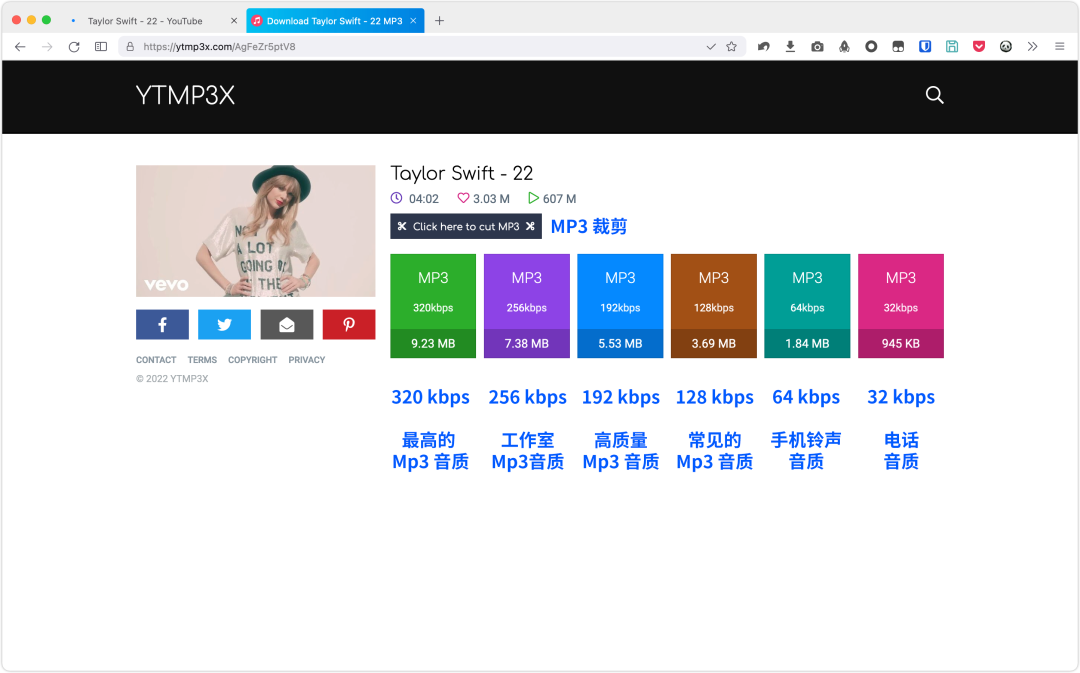Show more toolbar extensions overflow
The image size is (1080, 673).
click(x=1032, y=47)
